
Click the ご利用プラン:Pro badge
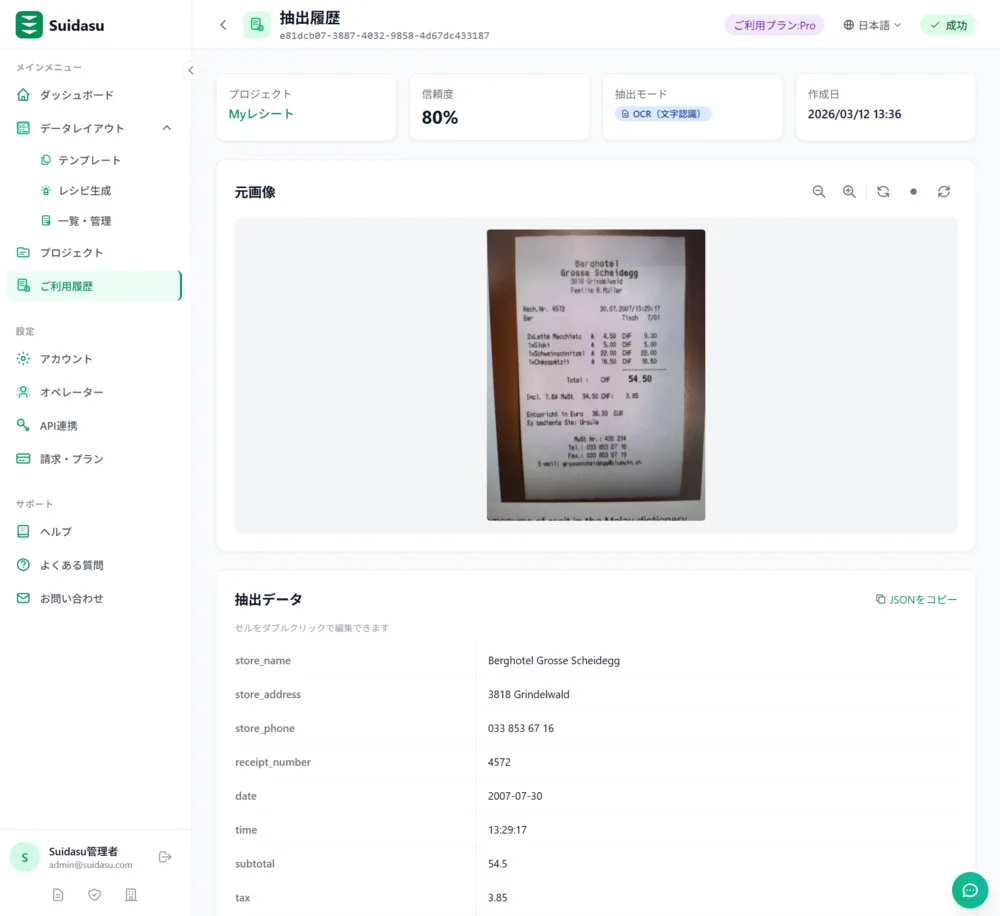774,26
